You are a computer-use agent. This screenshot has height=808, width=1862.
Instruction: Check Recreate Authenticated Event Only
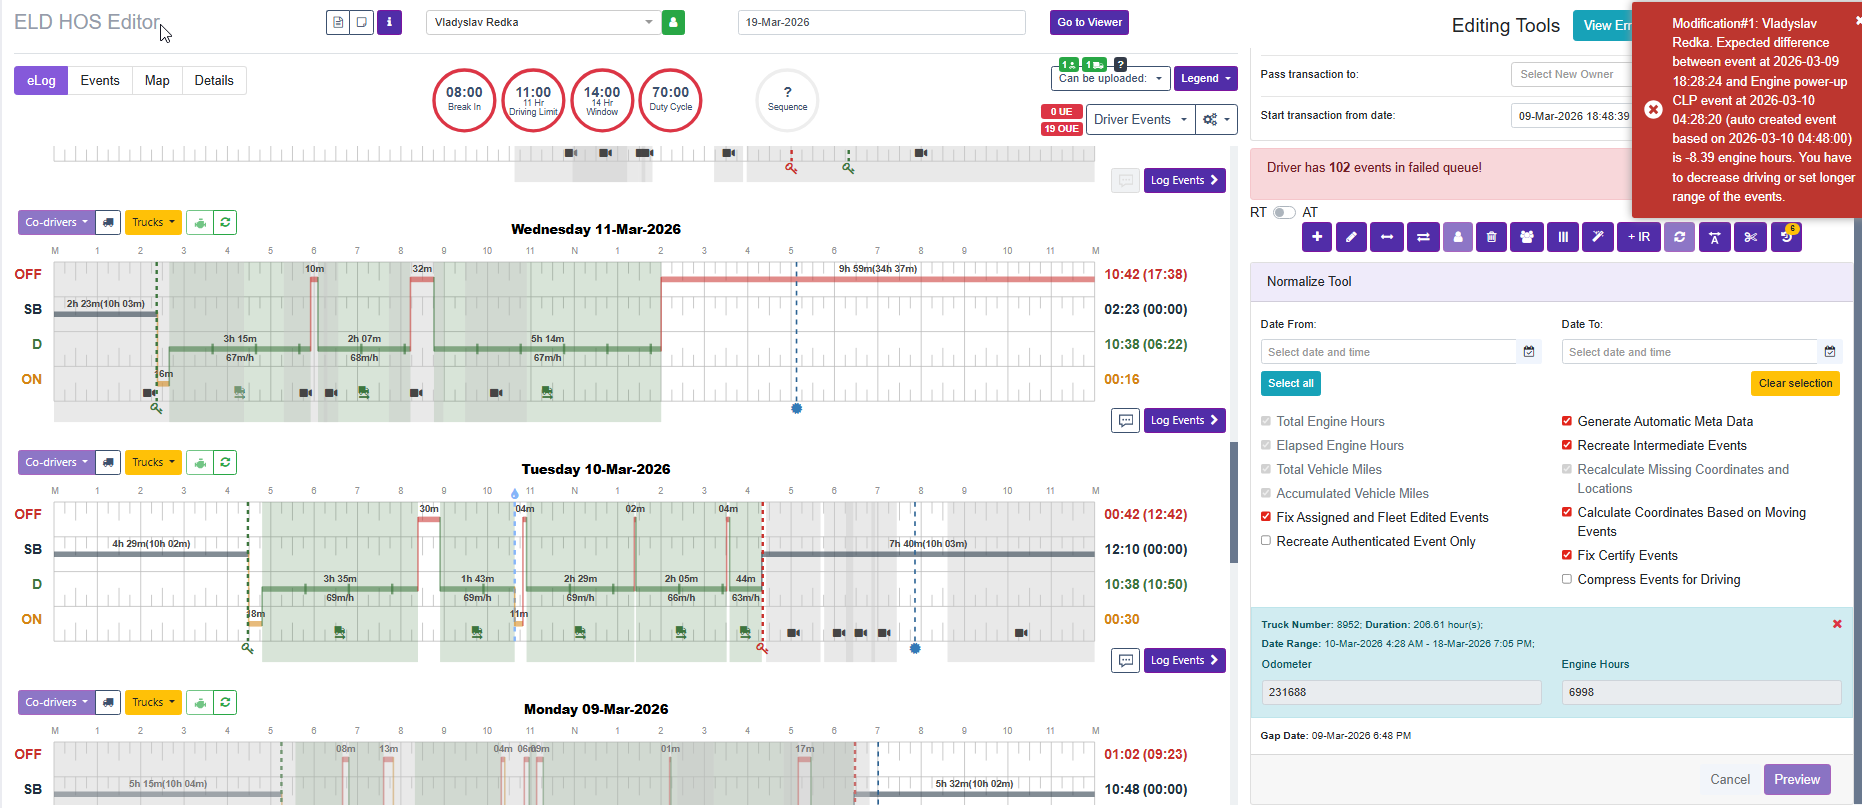(x=1266, y=541)
